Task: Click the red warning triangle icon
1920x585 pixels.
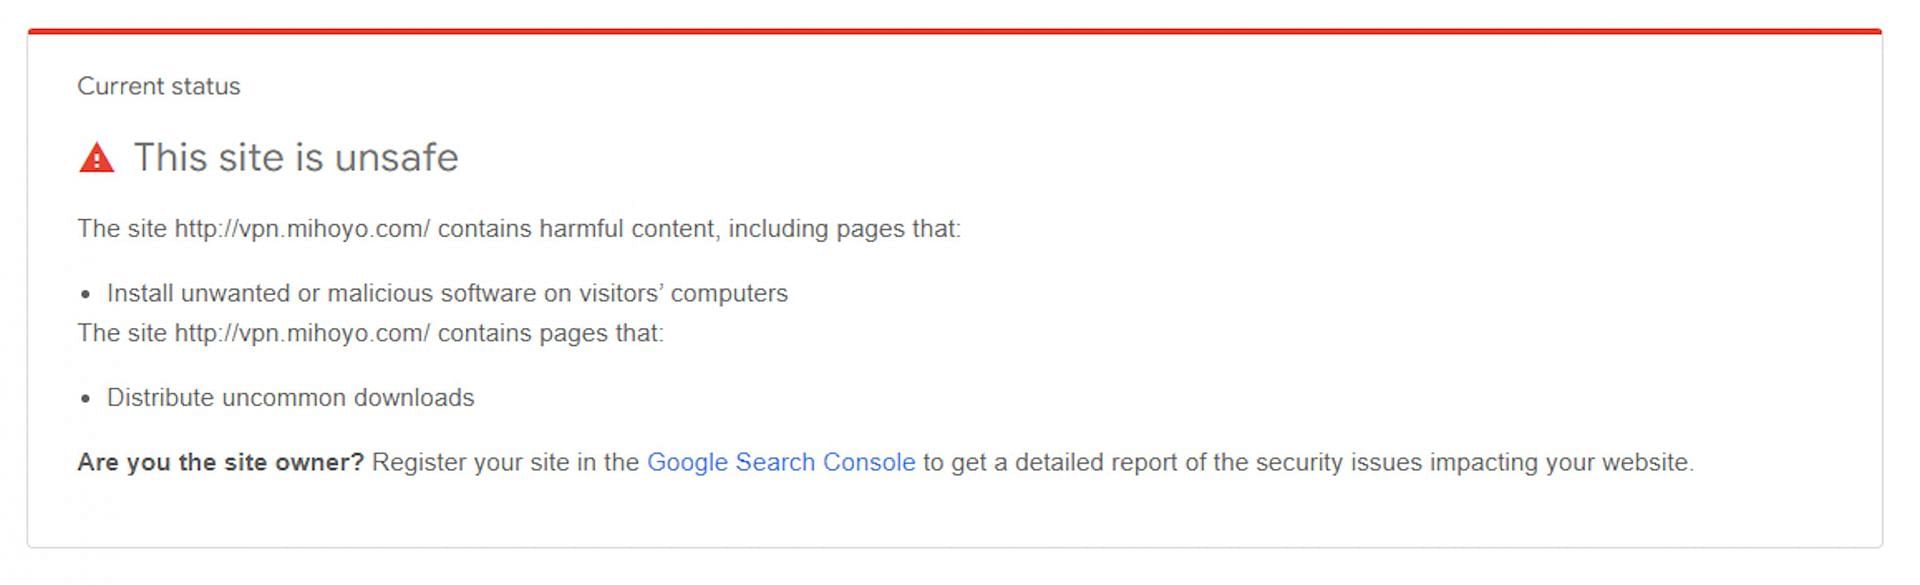Action: (97, 158)
